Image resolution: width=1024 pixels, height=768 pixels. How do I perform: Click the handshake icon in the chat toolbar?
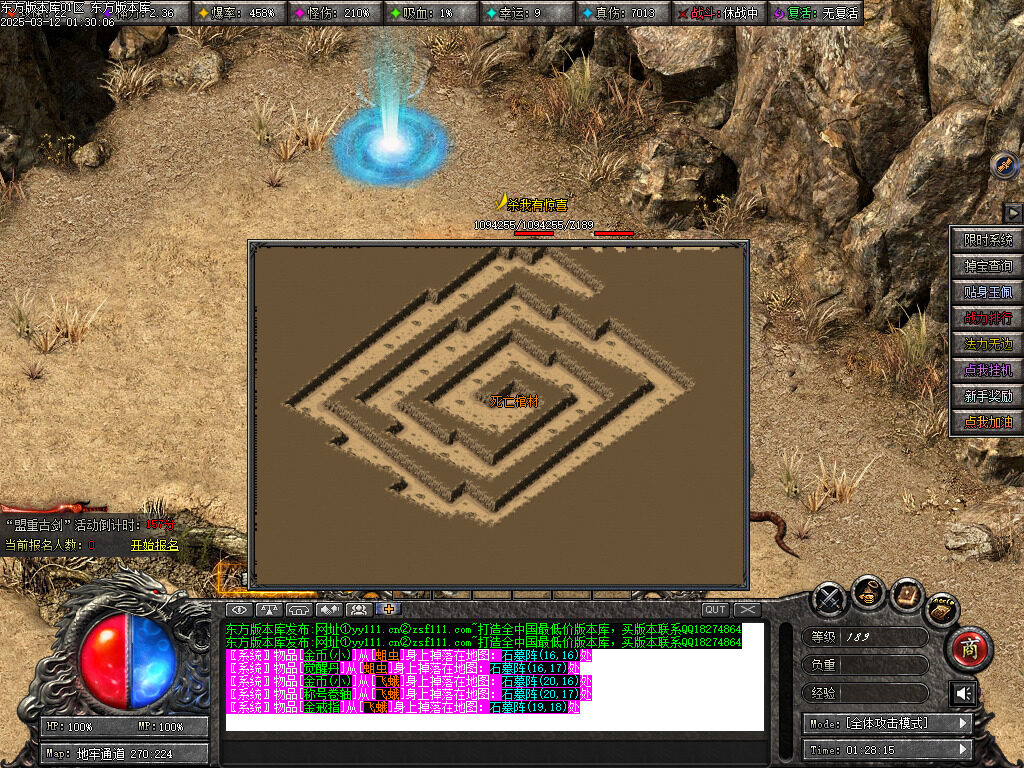tap(329, 609)
